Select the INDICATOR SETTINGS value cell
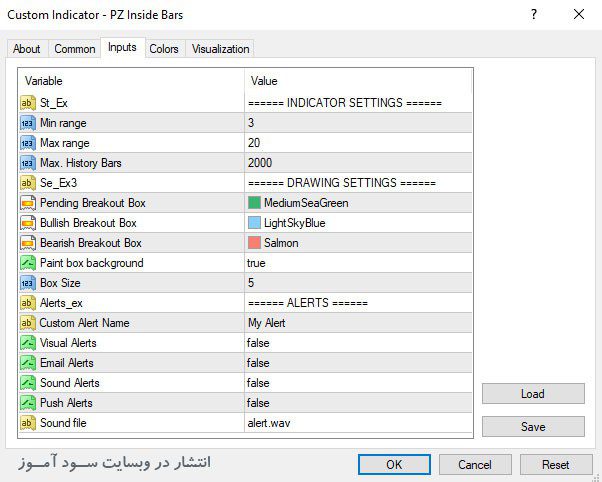The image size is (602, 482). (x=359, y=103)
